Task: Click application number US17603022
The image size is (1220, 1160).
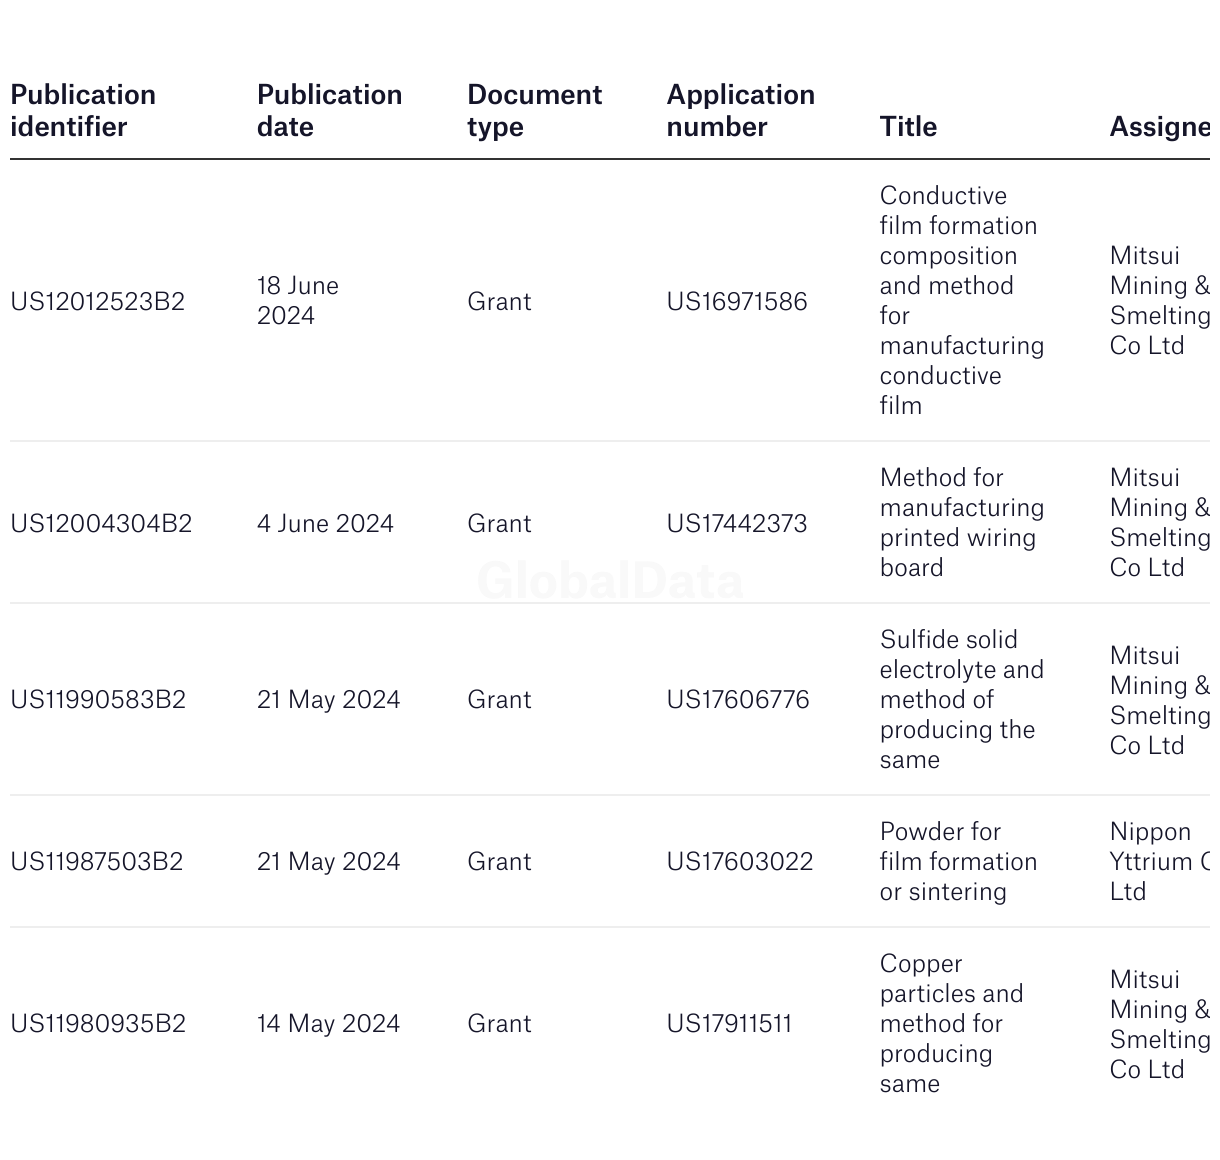Action: pos(740,862)
